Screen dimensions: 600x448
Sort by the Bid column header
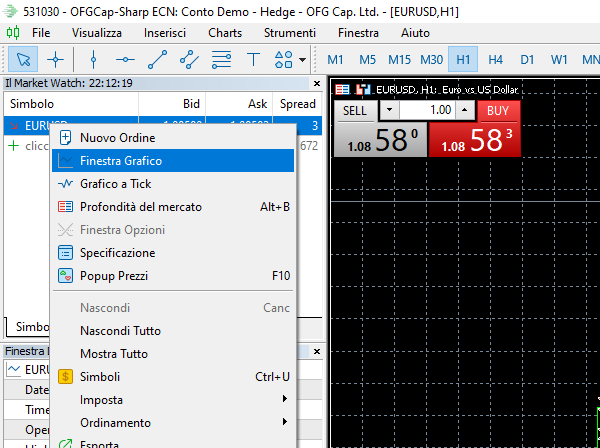coord(172,104)
